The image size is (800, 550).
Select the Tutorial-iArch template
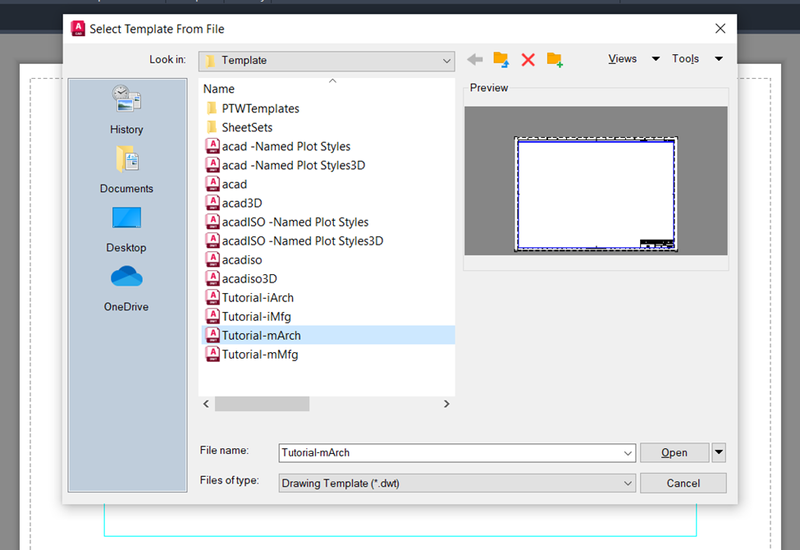pyautogui.click(x=249, y=297)
